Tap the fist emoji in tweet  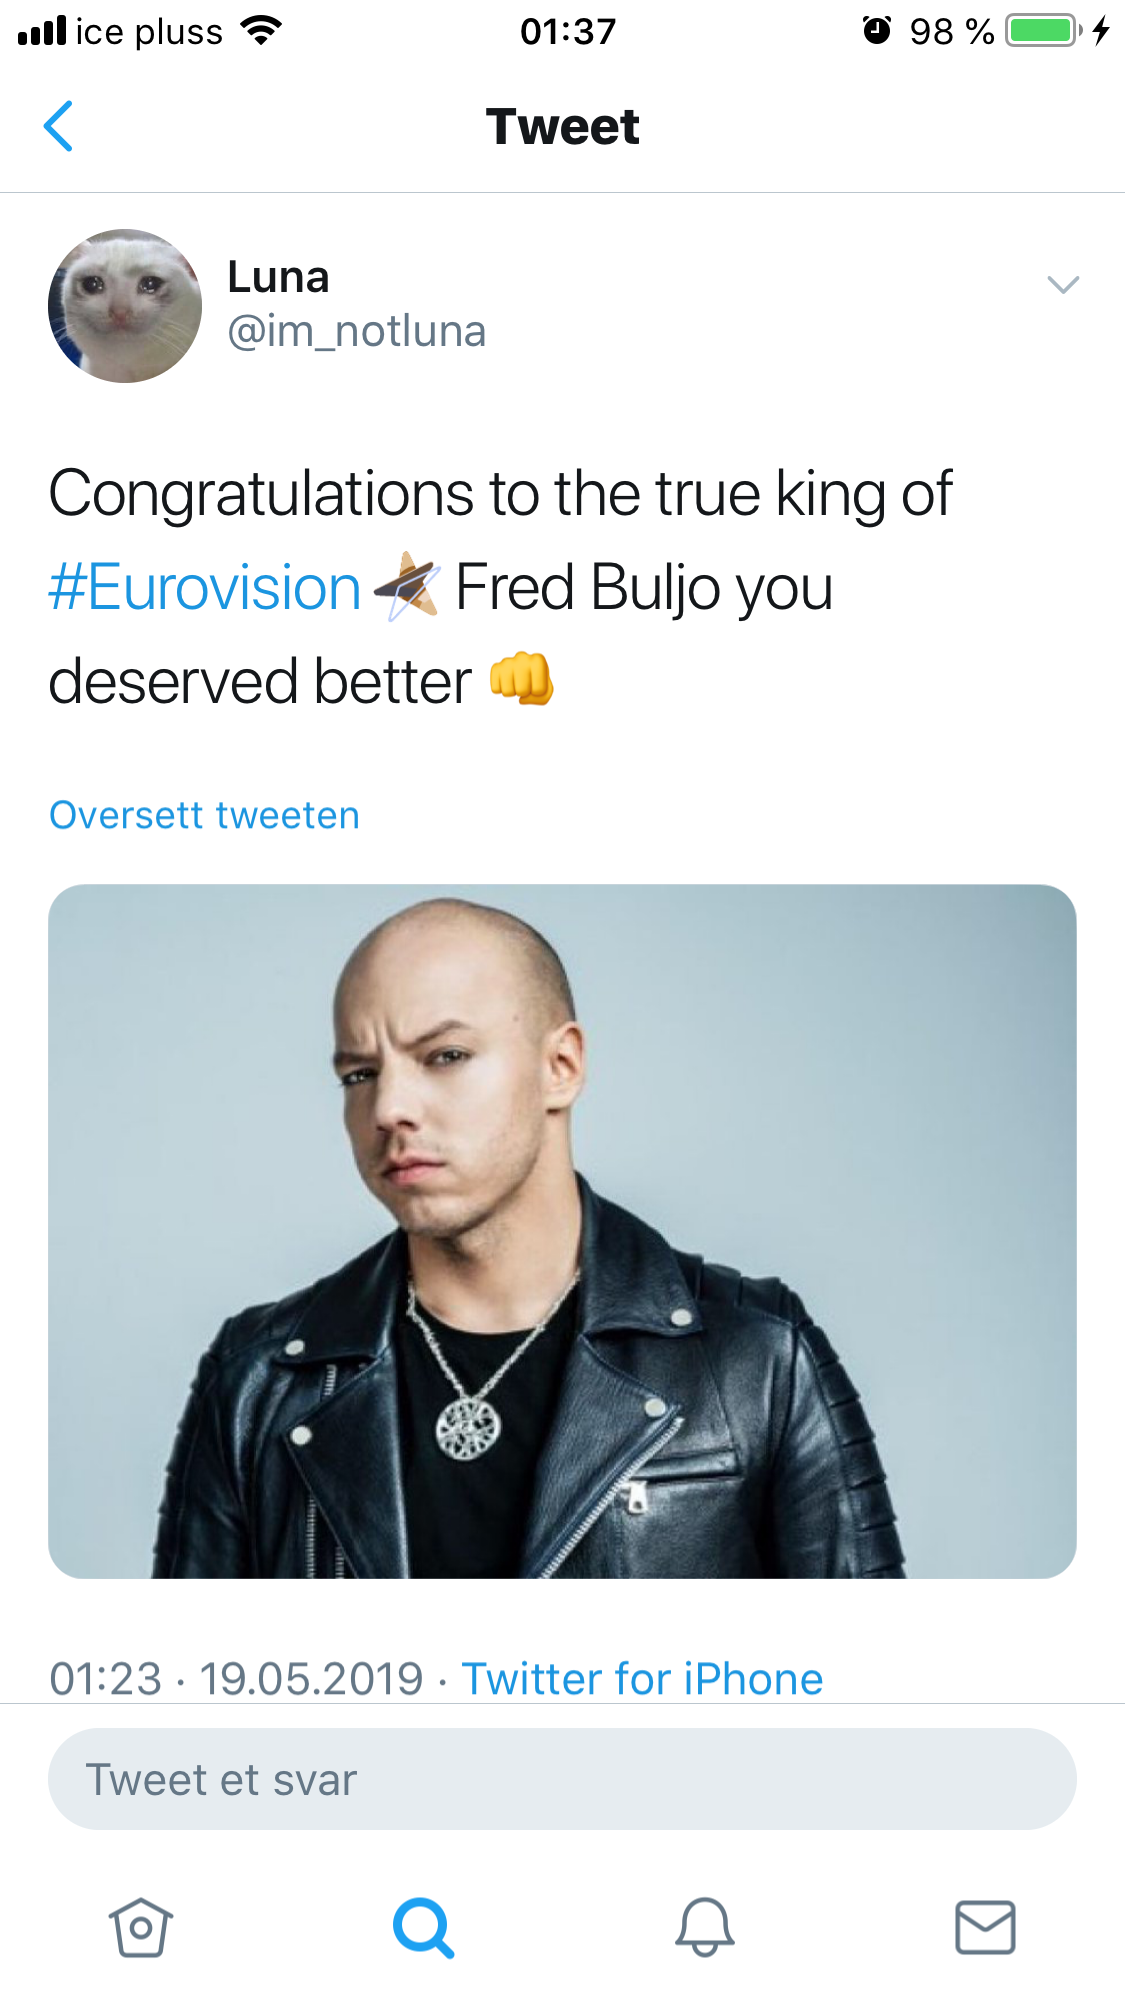(x=521, y=679)
